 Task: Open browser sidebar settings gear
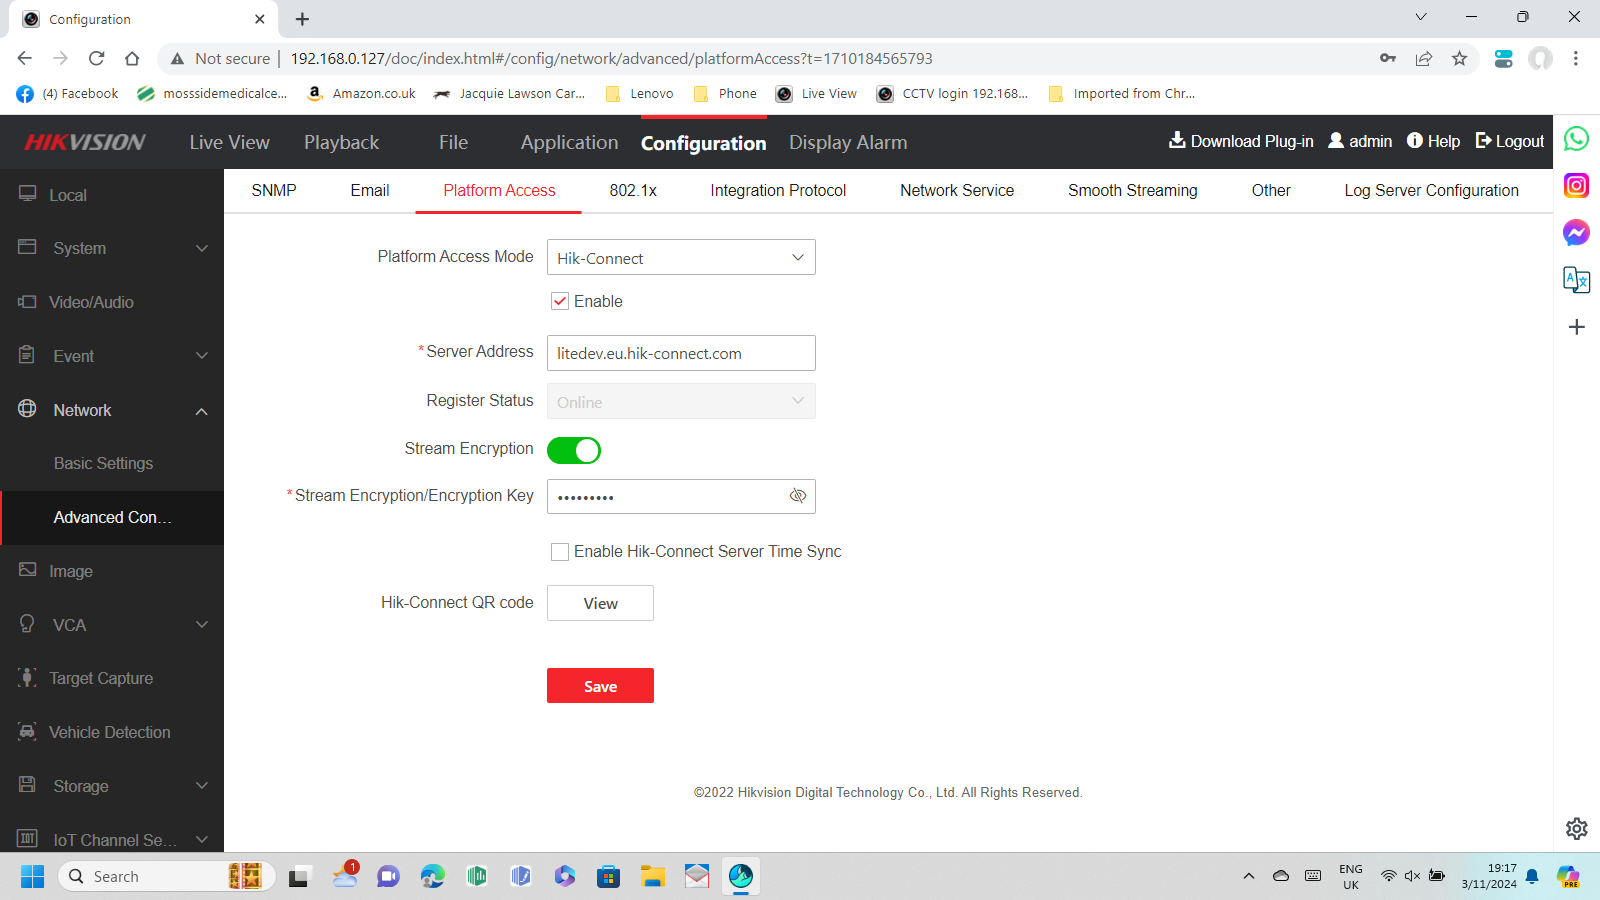click(1576, 828)
